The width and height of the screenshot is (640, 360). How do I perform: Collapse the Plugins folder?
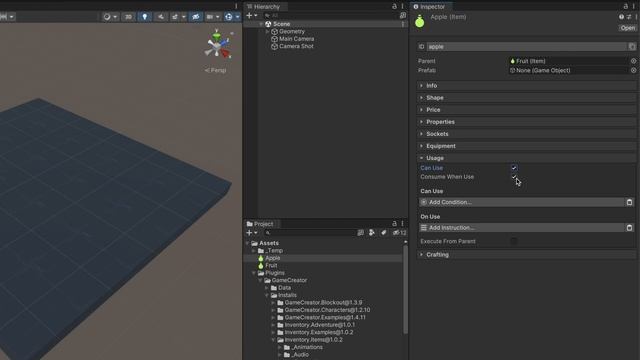(254, 273)
